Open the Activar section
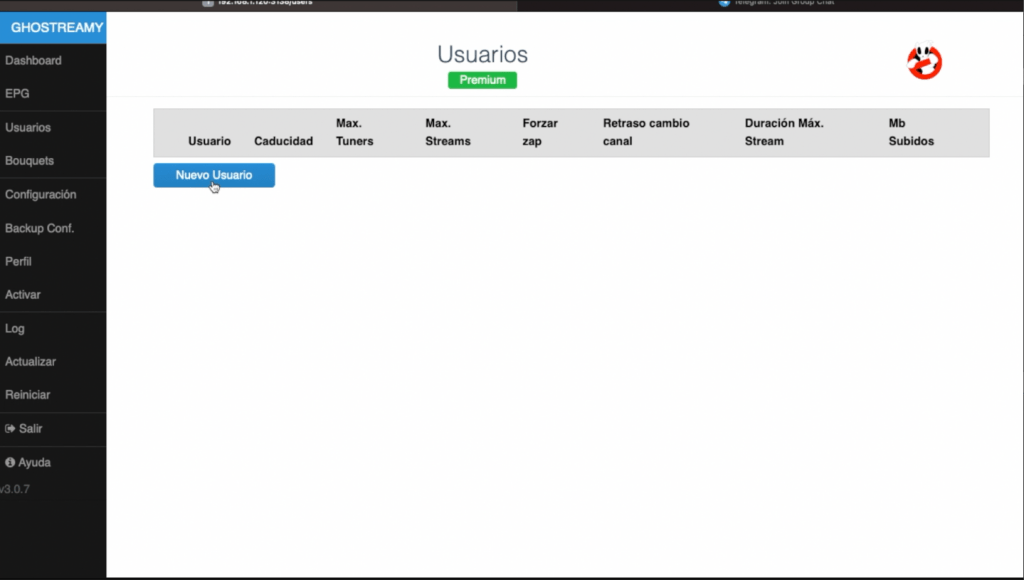1024x580 pixels. point(23,295)
